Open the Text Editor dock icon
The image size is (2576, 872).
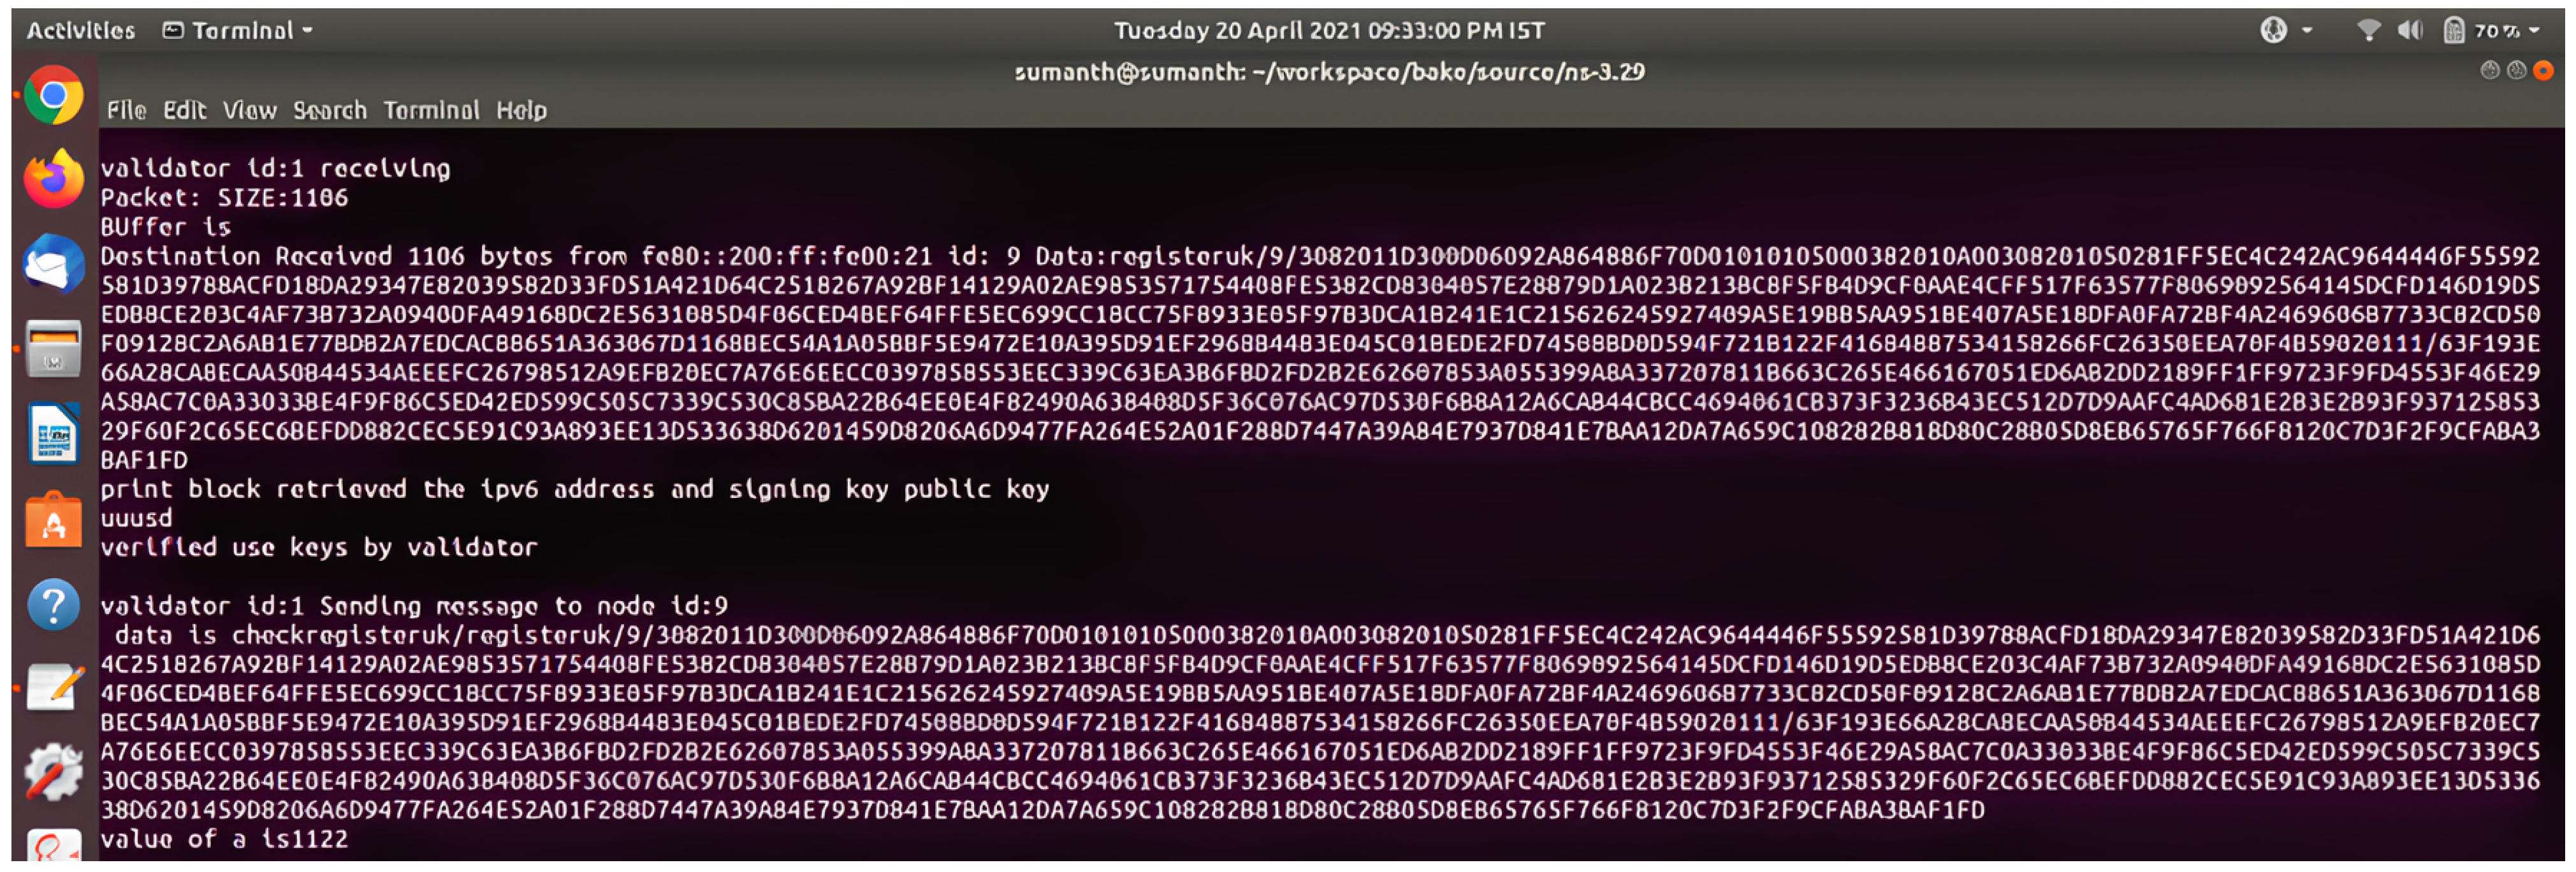click(x=53, y=688)
